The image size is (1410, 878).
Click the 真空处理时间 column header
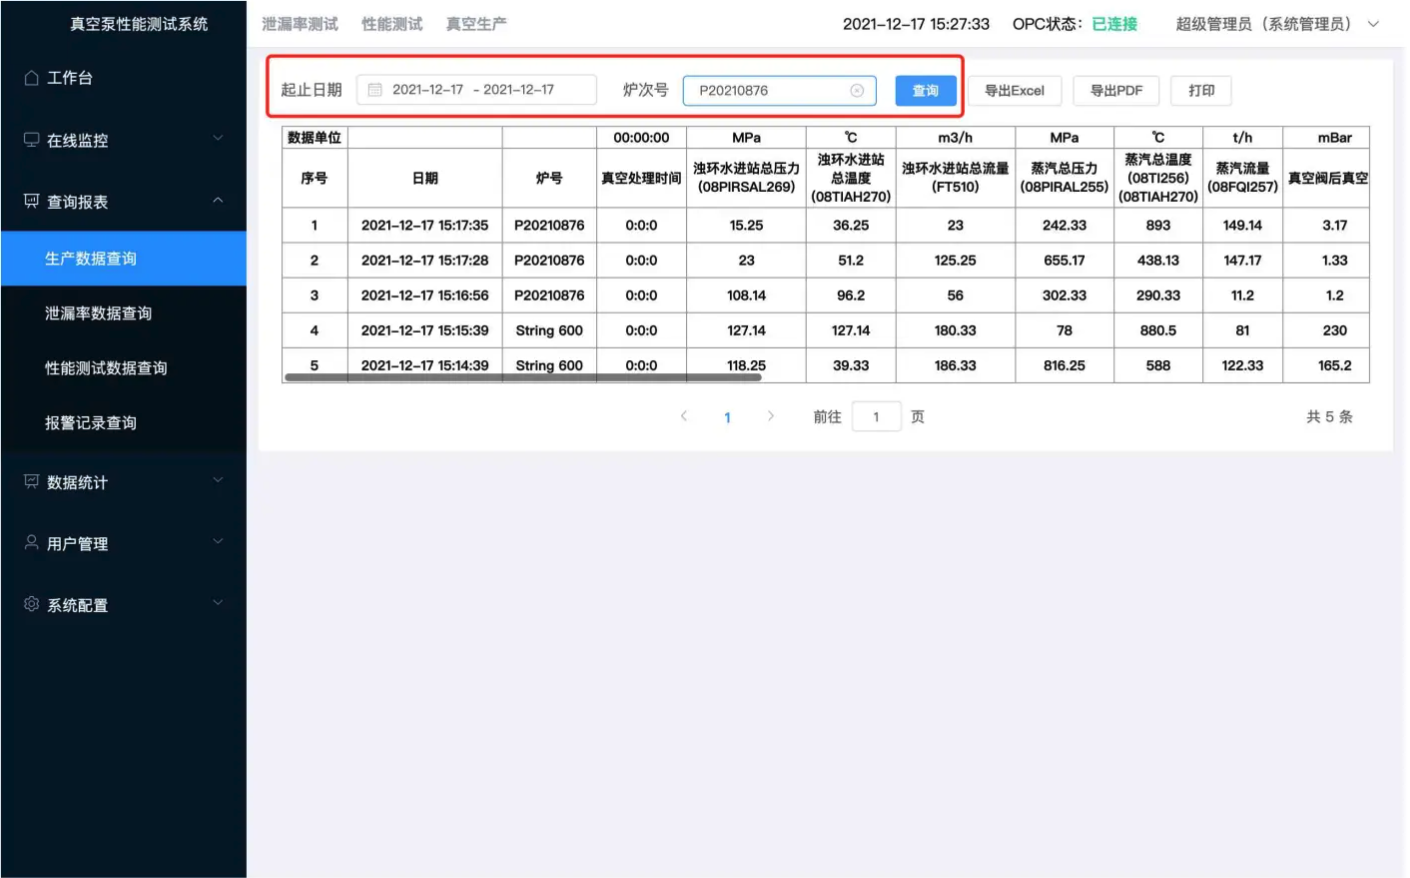pyautogui.click(x=641, y=178)
